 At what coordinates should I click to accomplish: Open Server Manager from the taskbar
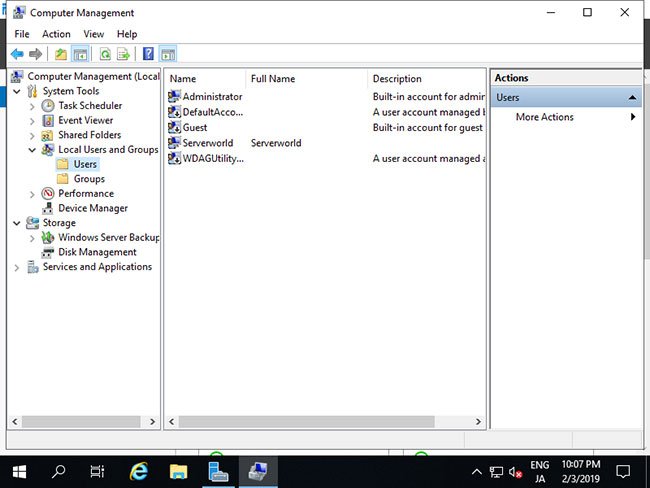(218, 471)
